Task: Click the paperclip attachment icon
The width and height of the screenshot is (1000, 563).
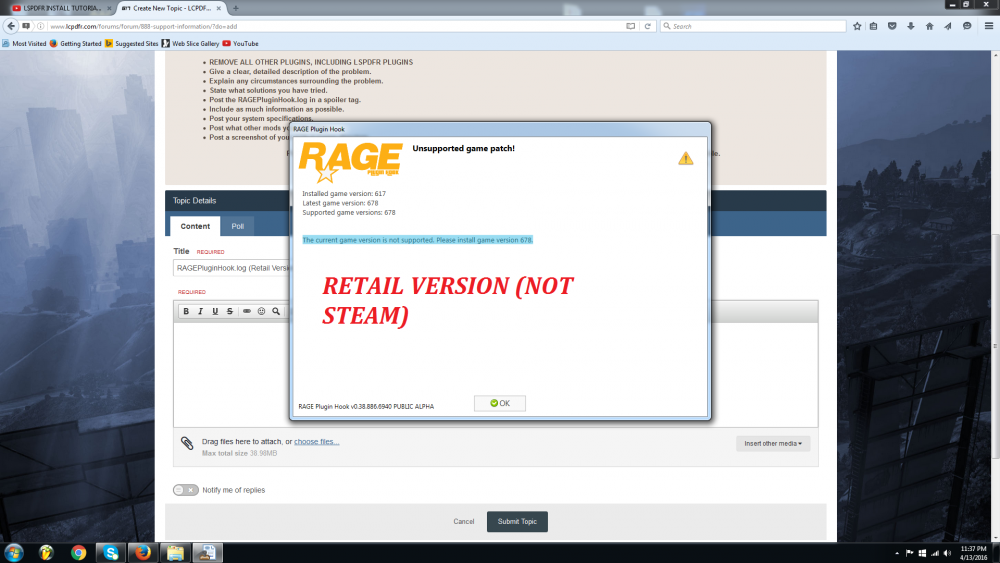Action: click(187, 443)
